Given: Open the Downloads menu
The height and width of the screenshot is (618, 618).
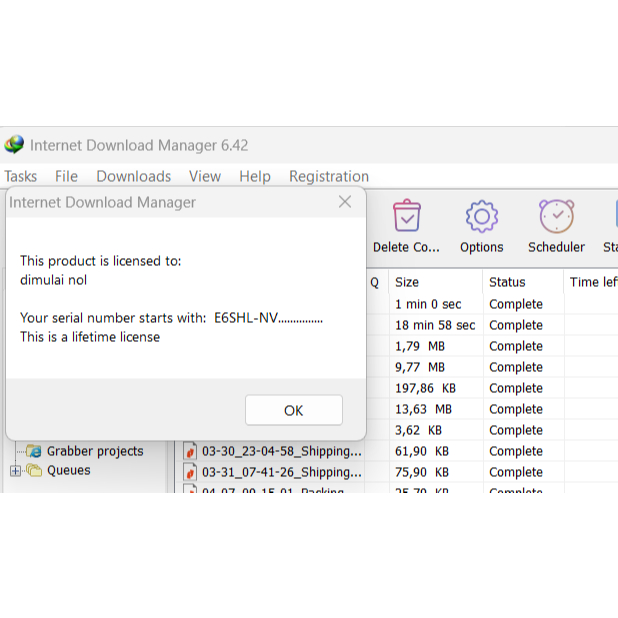Looking at the screenshot, I should (134, 176).
